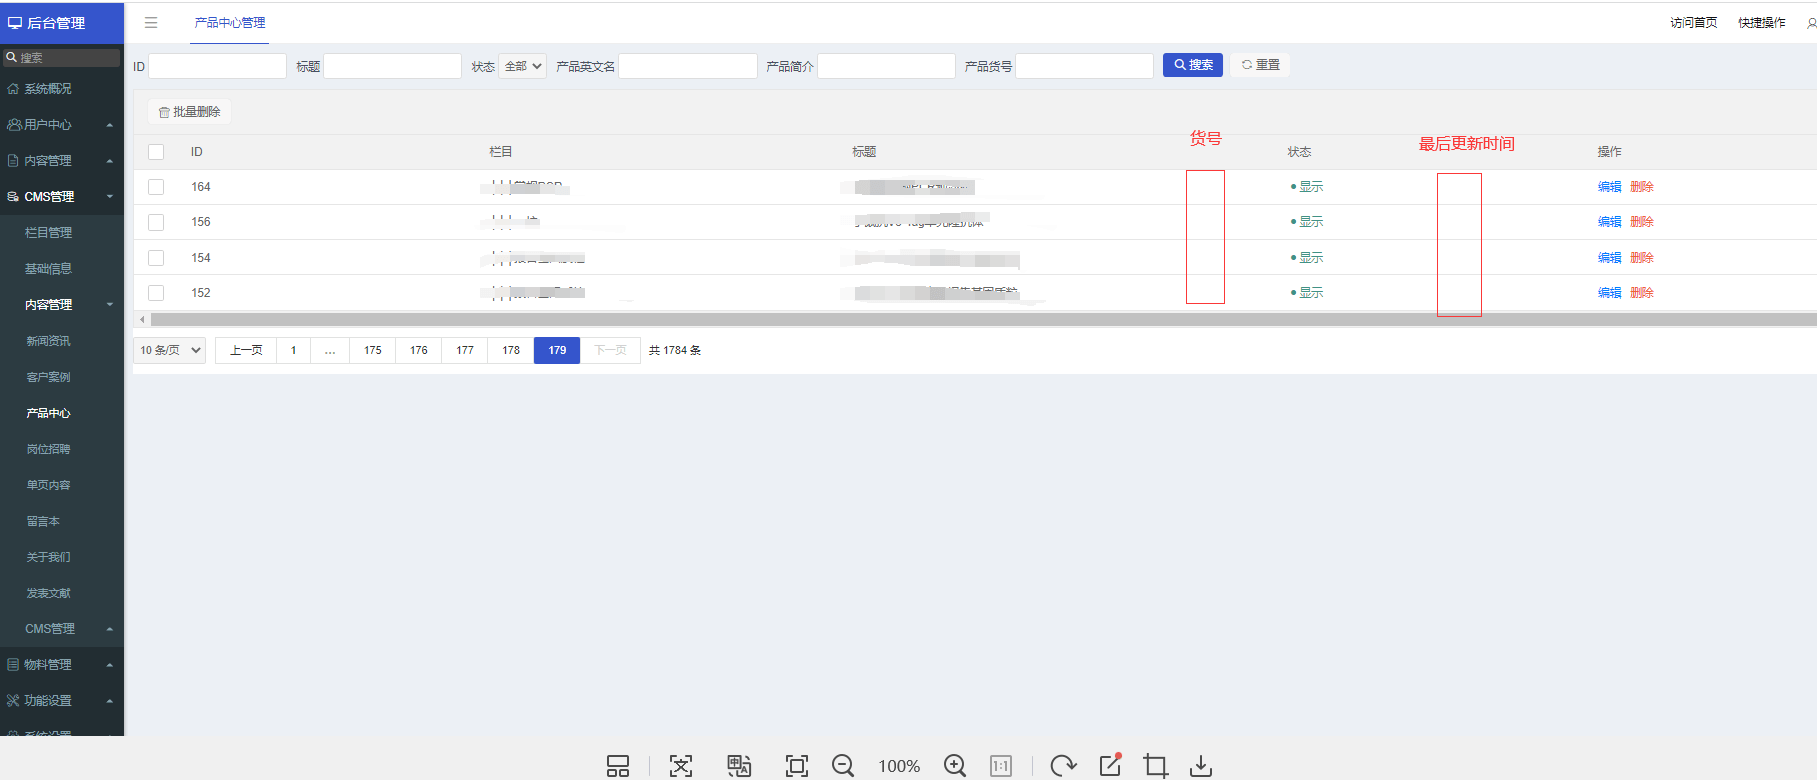Viewport: 1817px width, 780px height.
Task: Open 单页内容 menu item
Action: (x=61, y=485)
